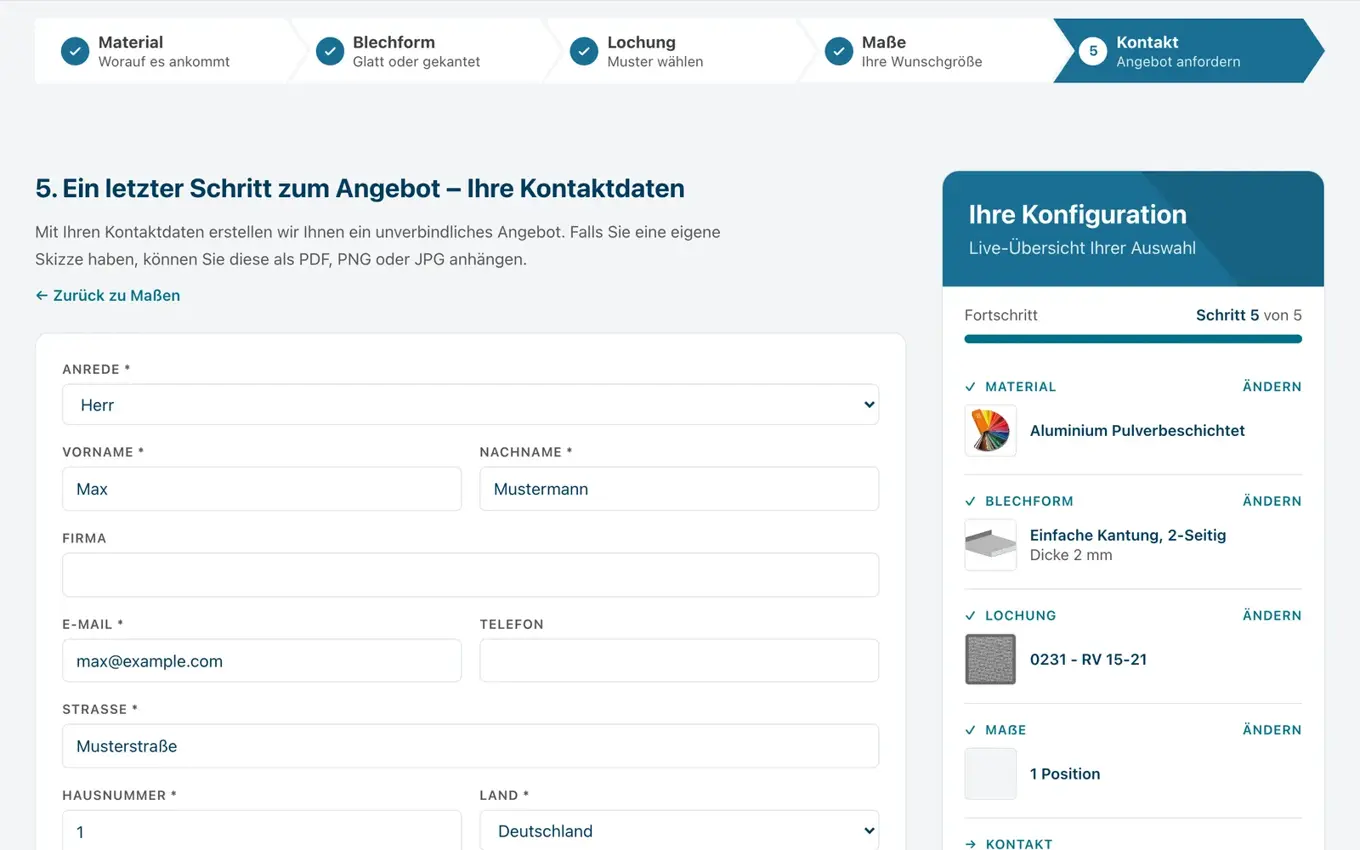Click the Zurück zu Maßen link
This screenshot has width=1360, height=850.
pyautogui.click(x=108, y=296)
